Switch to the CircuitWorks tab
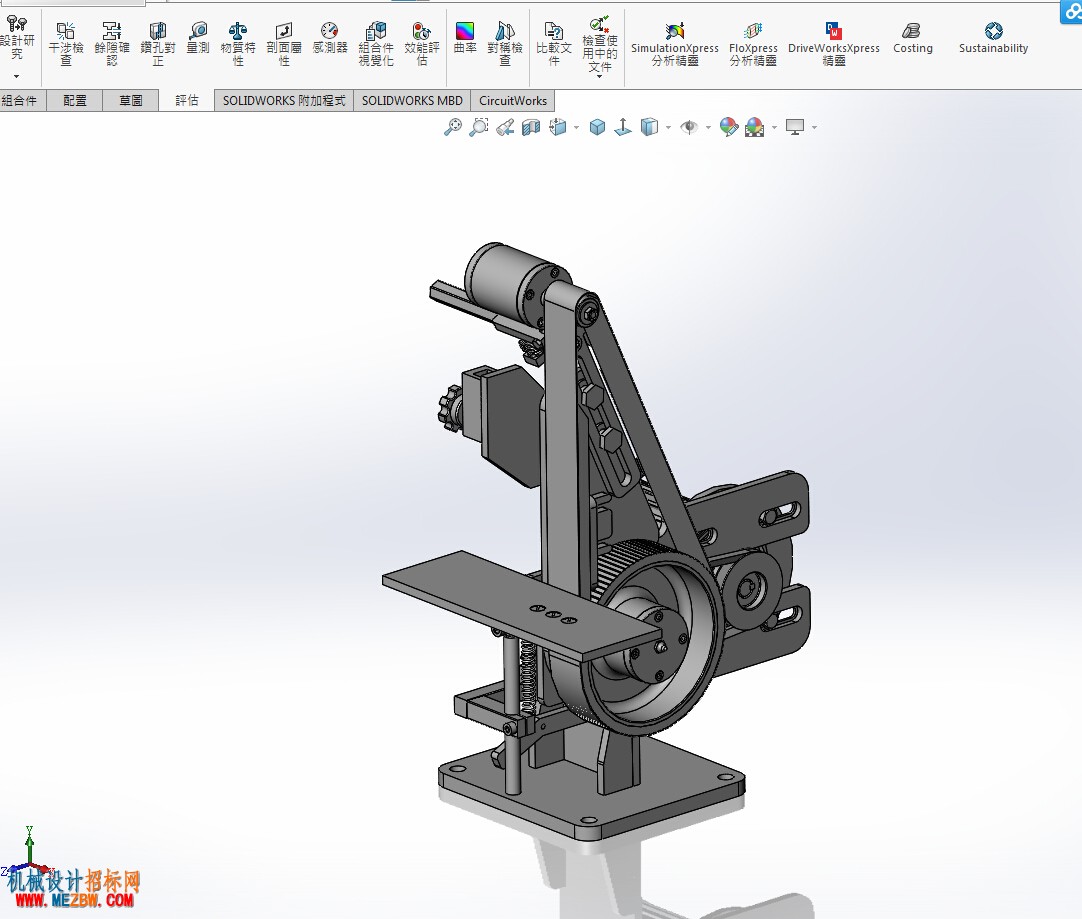Viewport: 1082px width, 919px height. click(513, 101)
